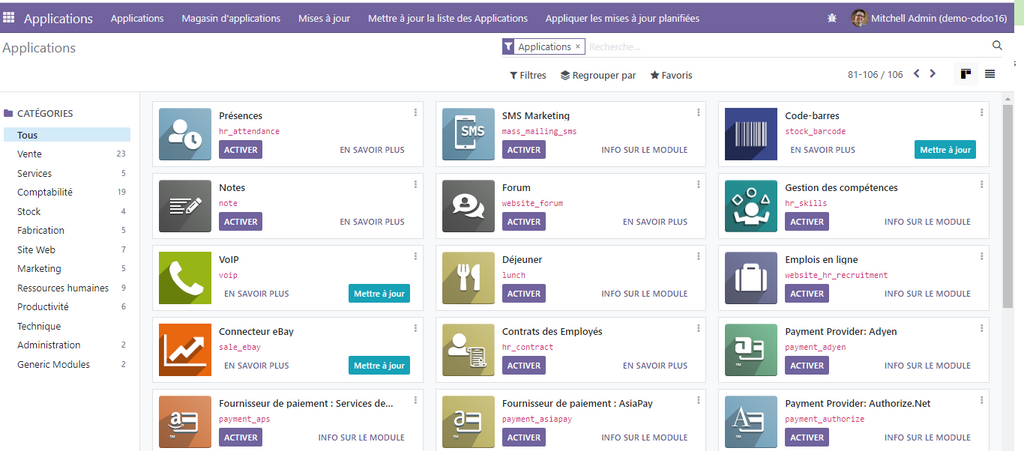Open the Notes card kebab menu

click(415, 184)
